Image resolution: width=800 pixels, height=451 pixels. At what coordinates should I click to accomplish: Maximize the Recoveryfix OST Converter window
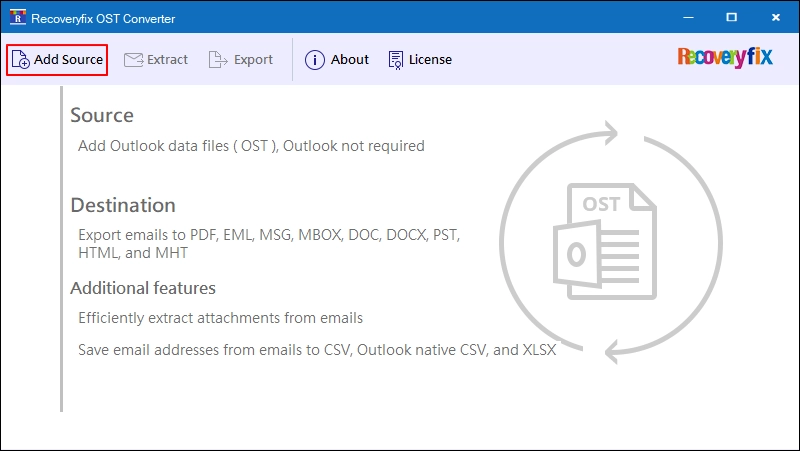(732, 17)
